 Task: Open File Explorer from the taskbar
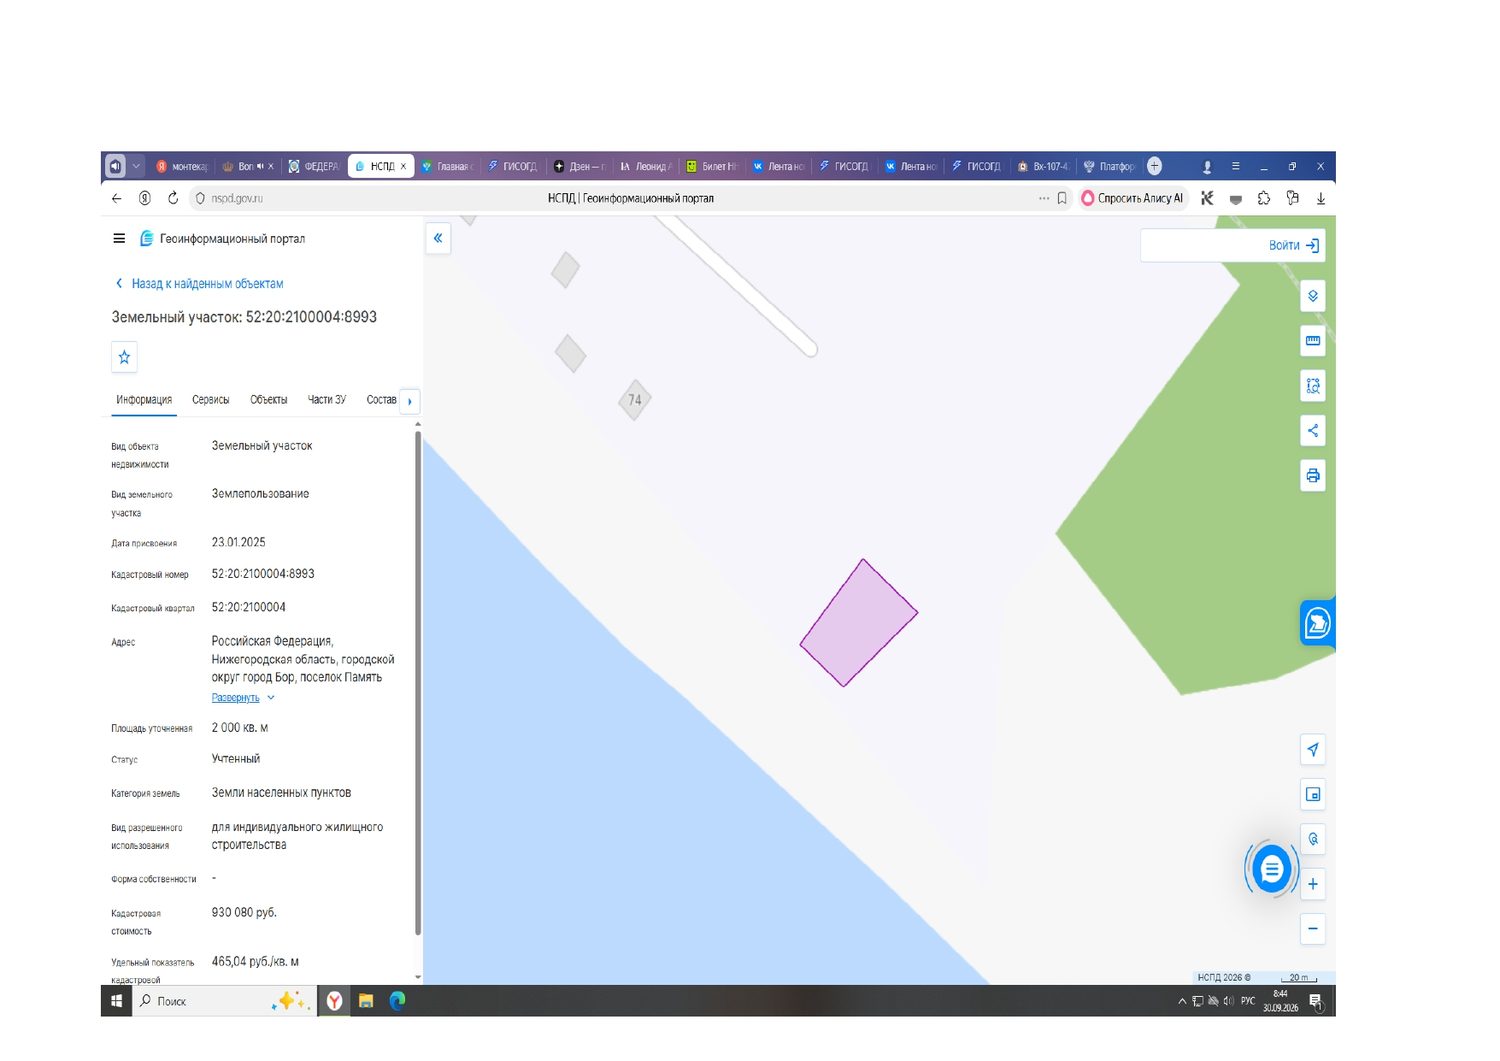pyautogui.click(x=366, y=1001)
